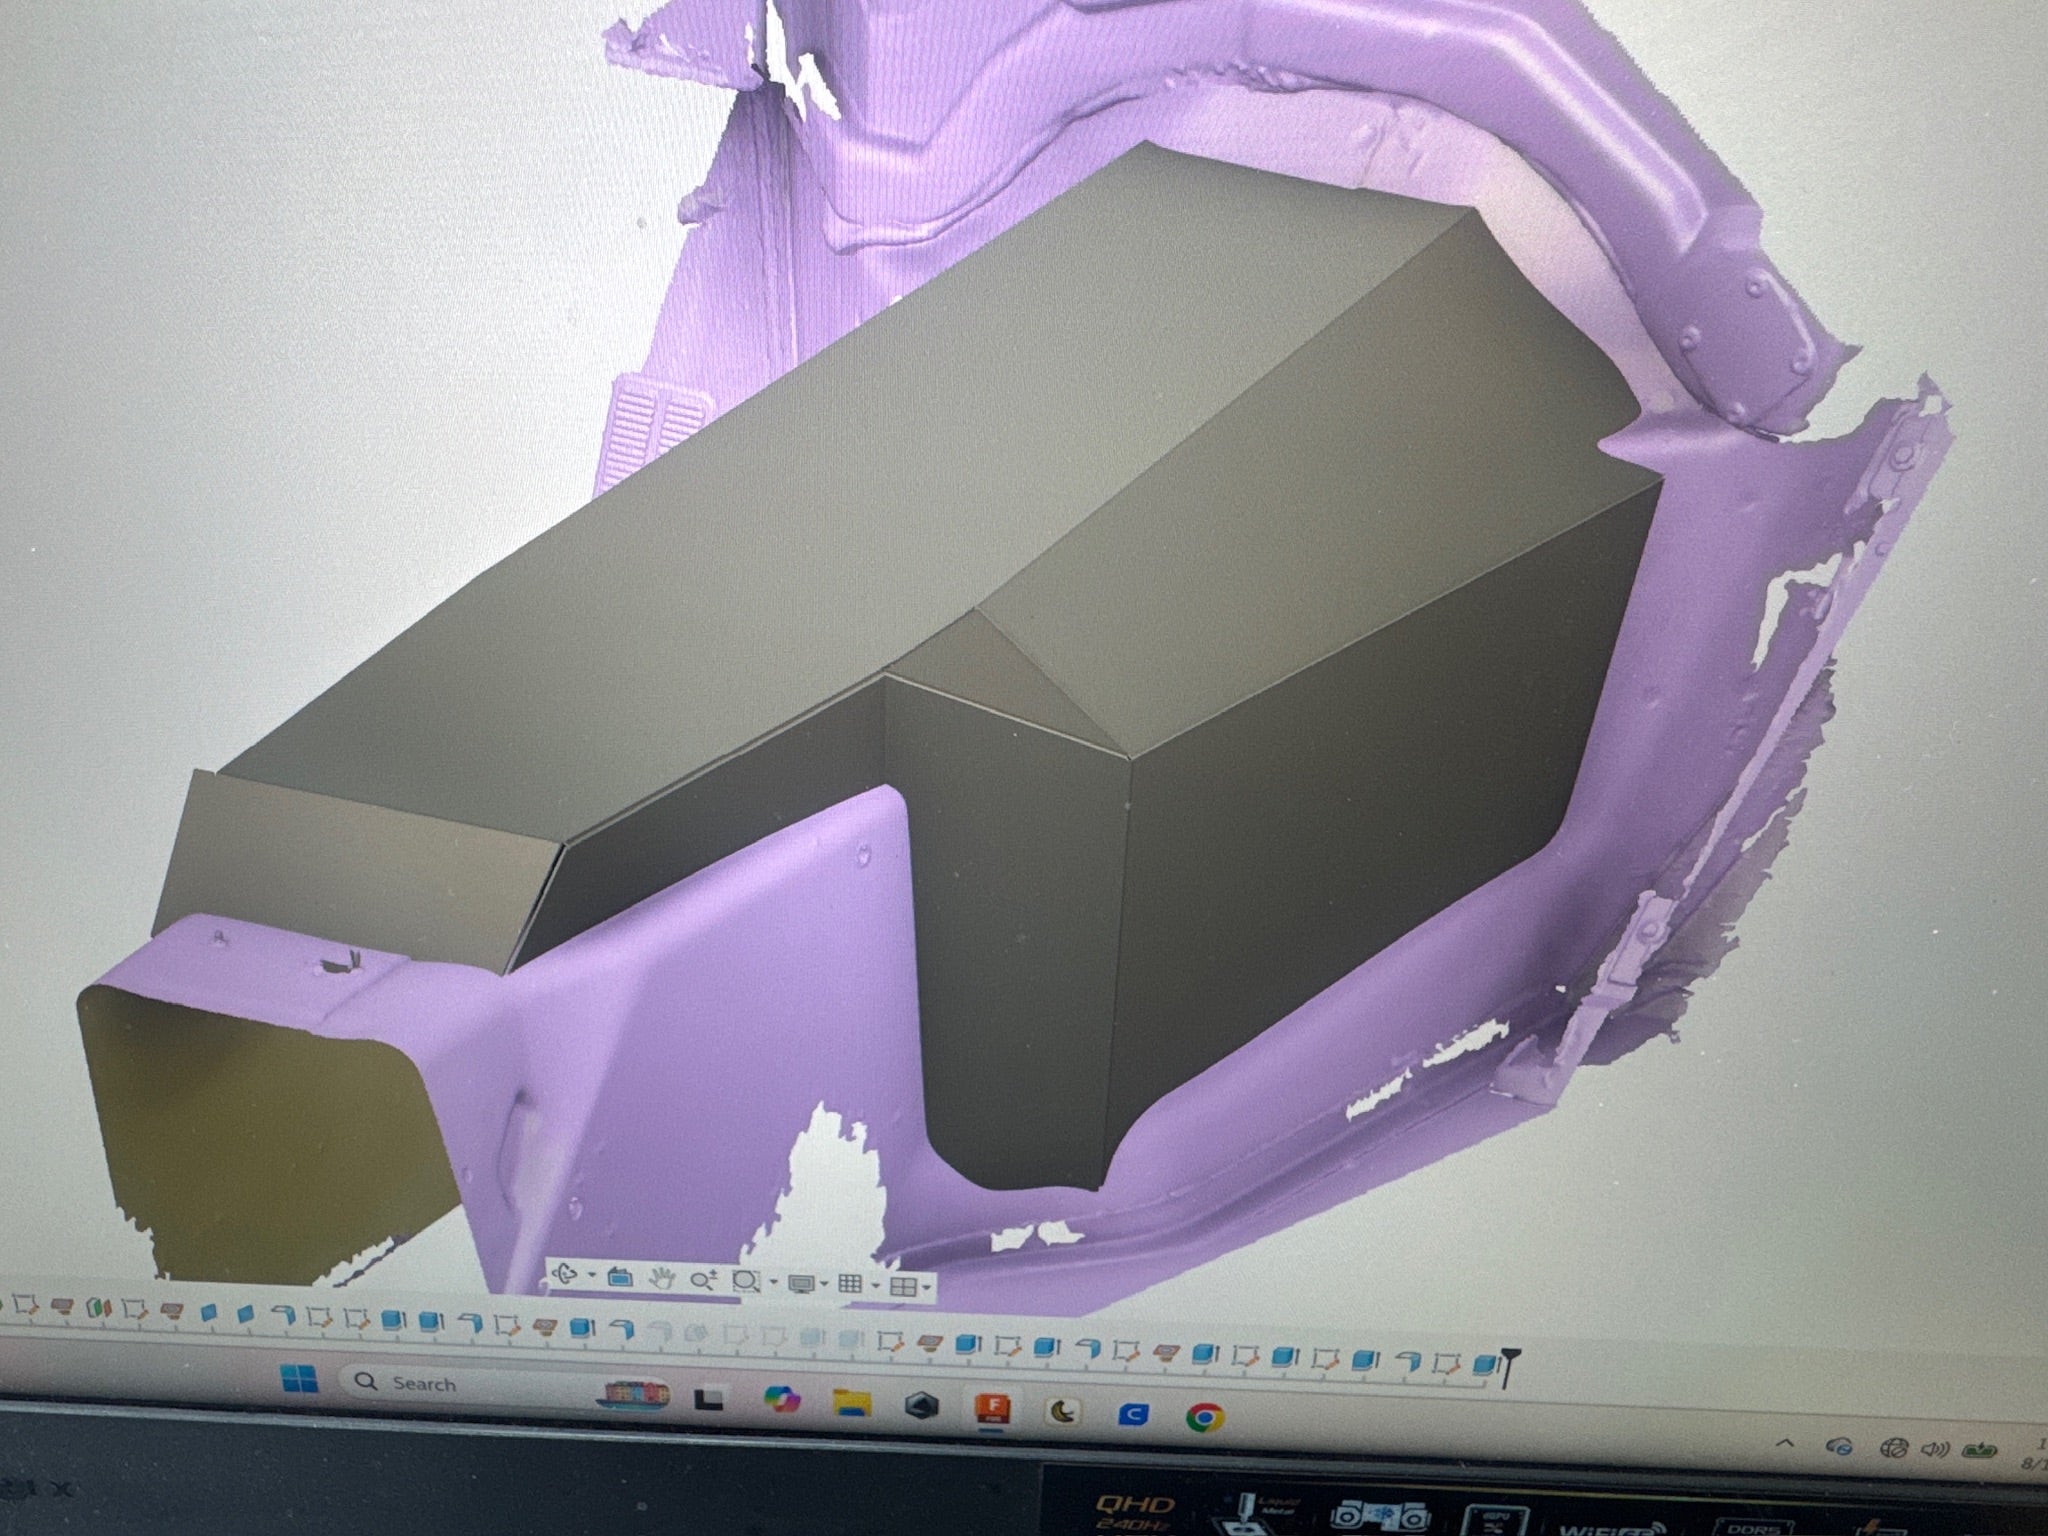Click the black hexagon app taskbar icon

tap(922, 1407)
